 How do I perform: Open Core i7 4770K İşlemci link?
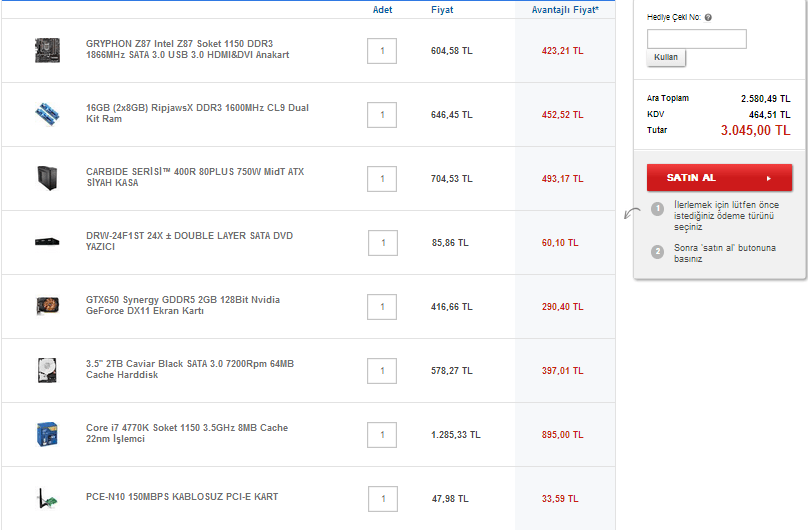click(187, 433)
